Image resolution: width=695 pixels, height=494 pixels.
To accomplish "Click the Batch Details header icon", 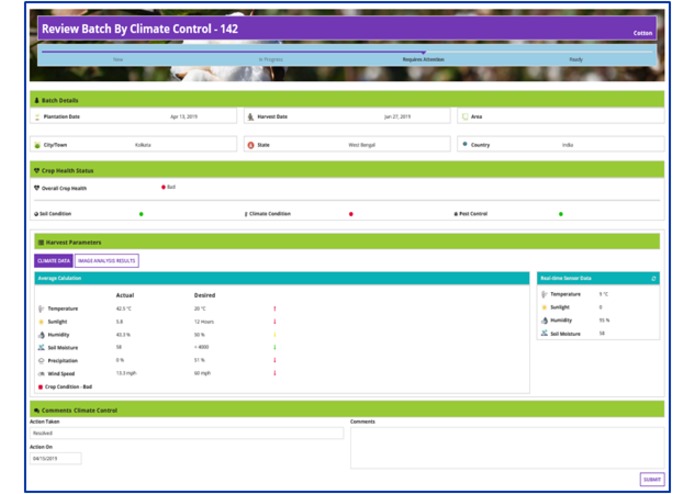I will tap(37, 101).
